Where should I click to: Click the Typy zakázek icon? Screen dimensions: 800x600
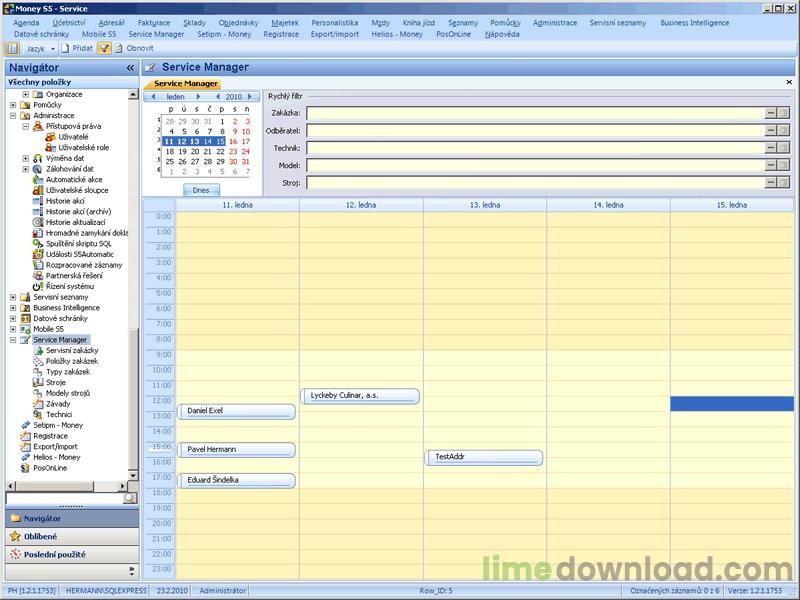[x=38, y=372]
